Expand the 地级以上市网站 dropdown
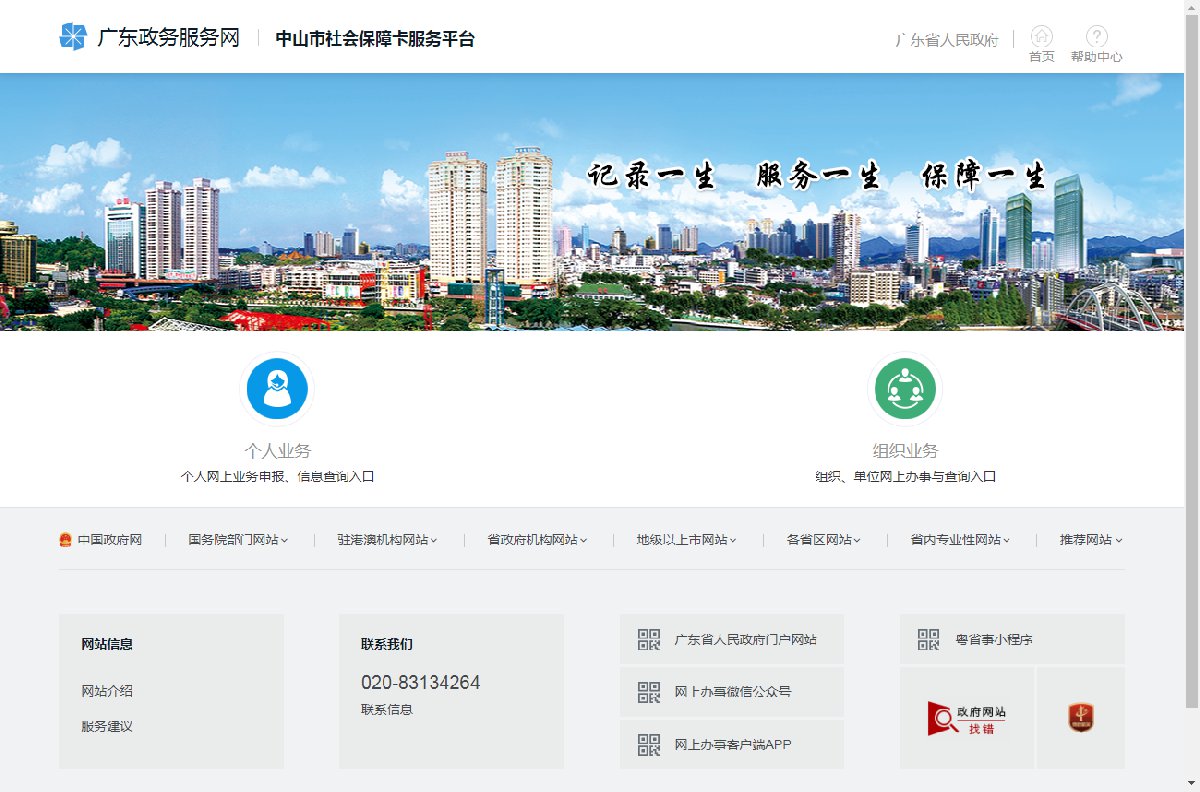Viewport: 1200px width, 792px height. pyautogui.click(x=687, y=540)
